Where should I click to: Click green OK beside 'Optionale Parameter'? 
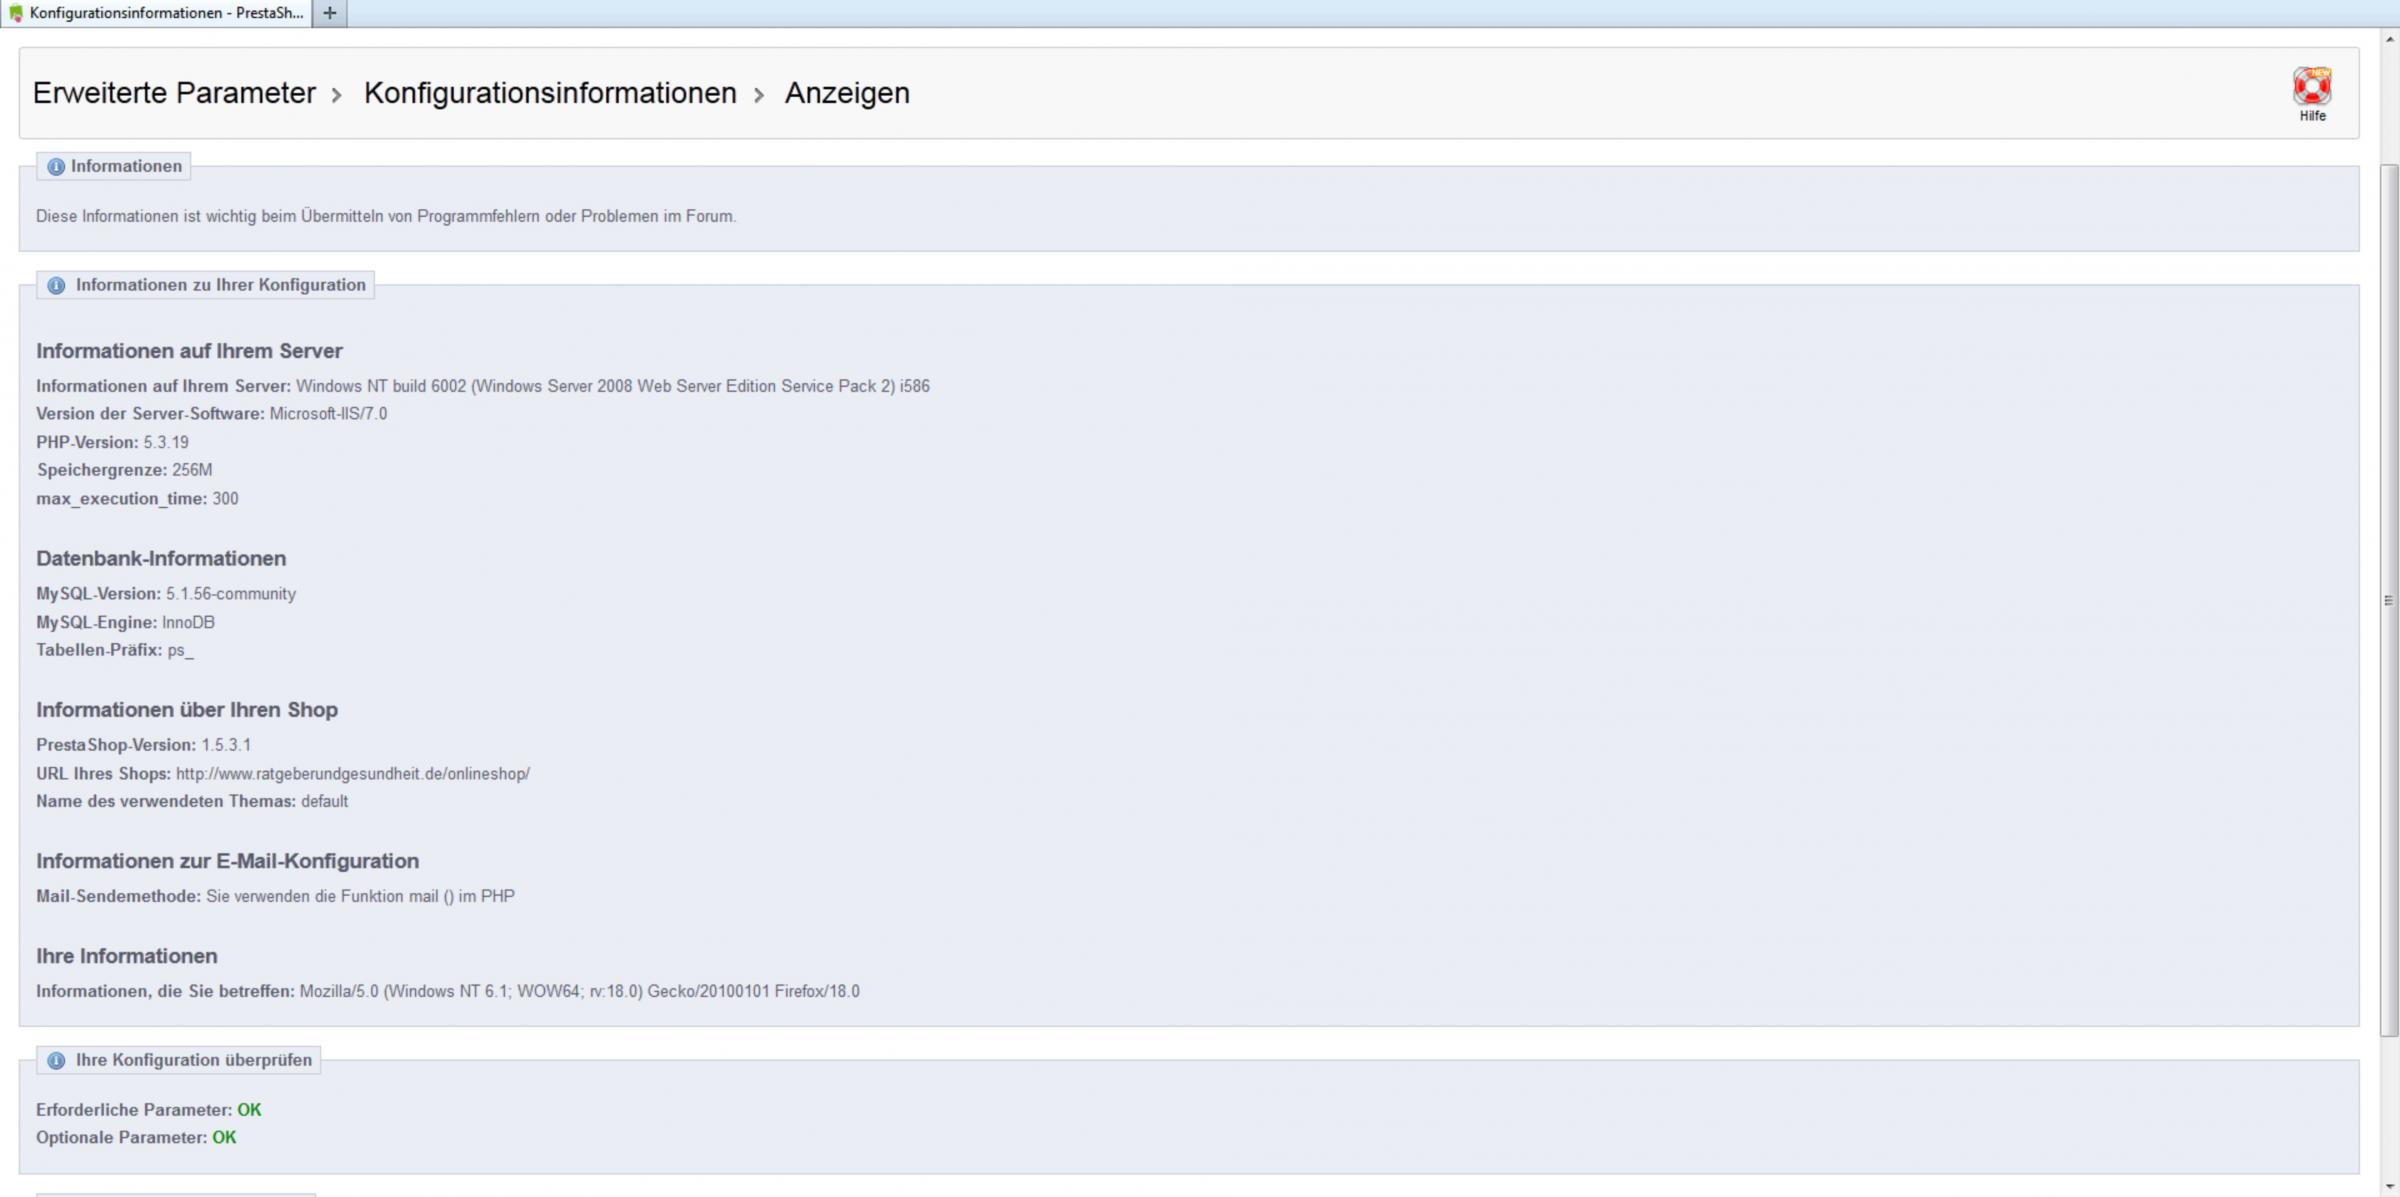tap(224, 1138)
